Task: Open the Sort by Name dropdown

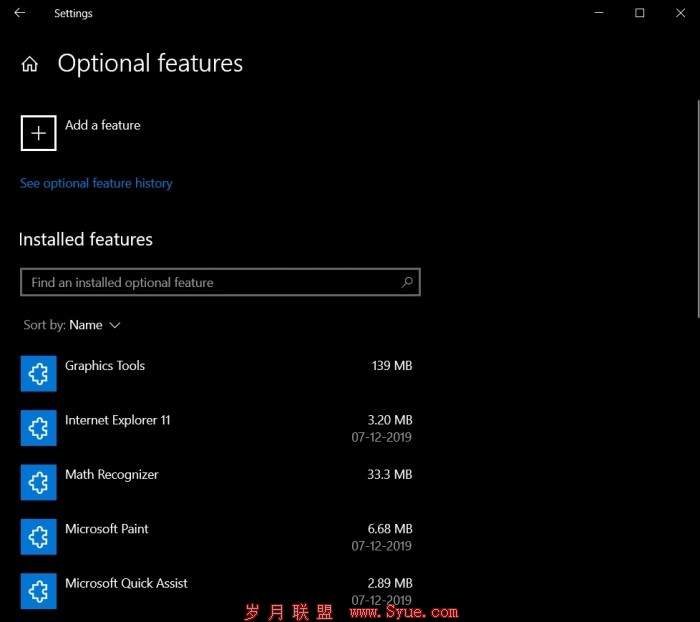Action: click(x=72, y=325)
